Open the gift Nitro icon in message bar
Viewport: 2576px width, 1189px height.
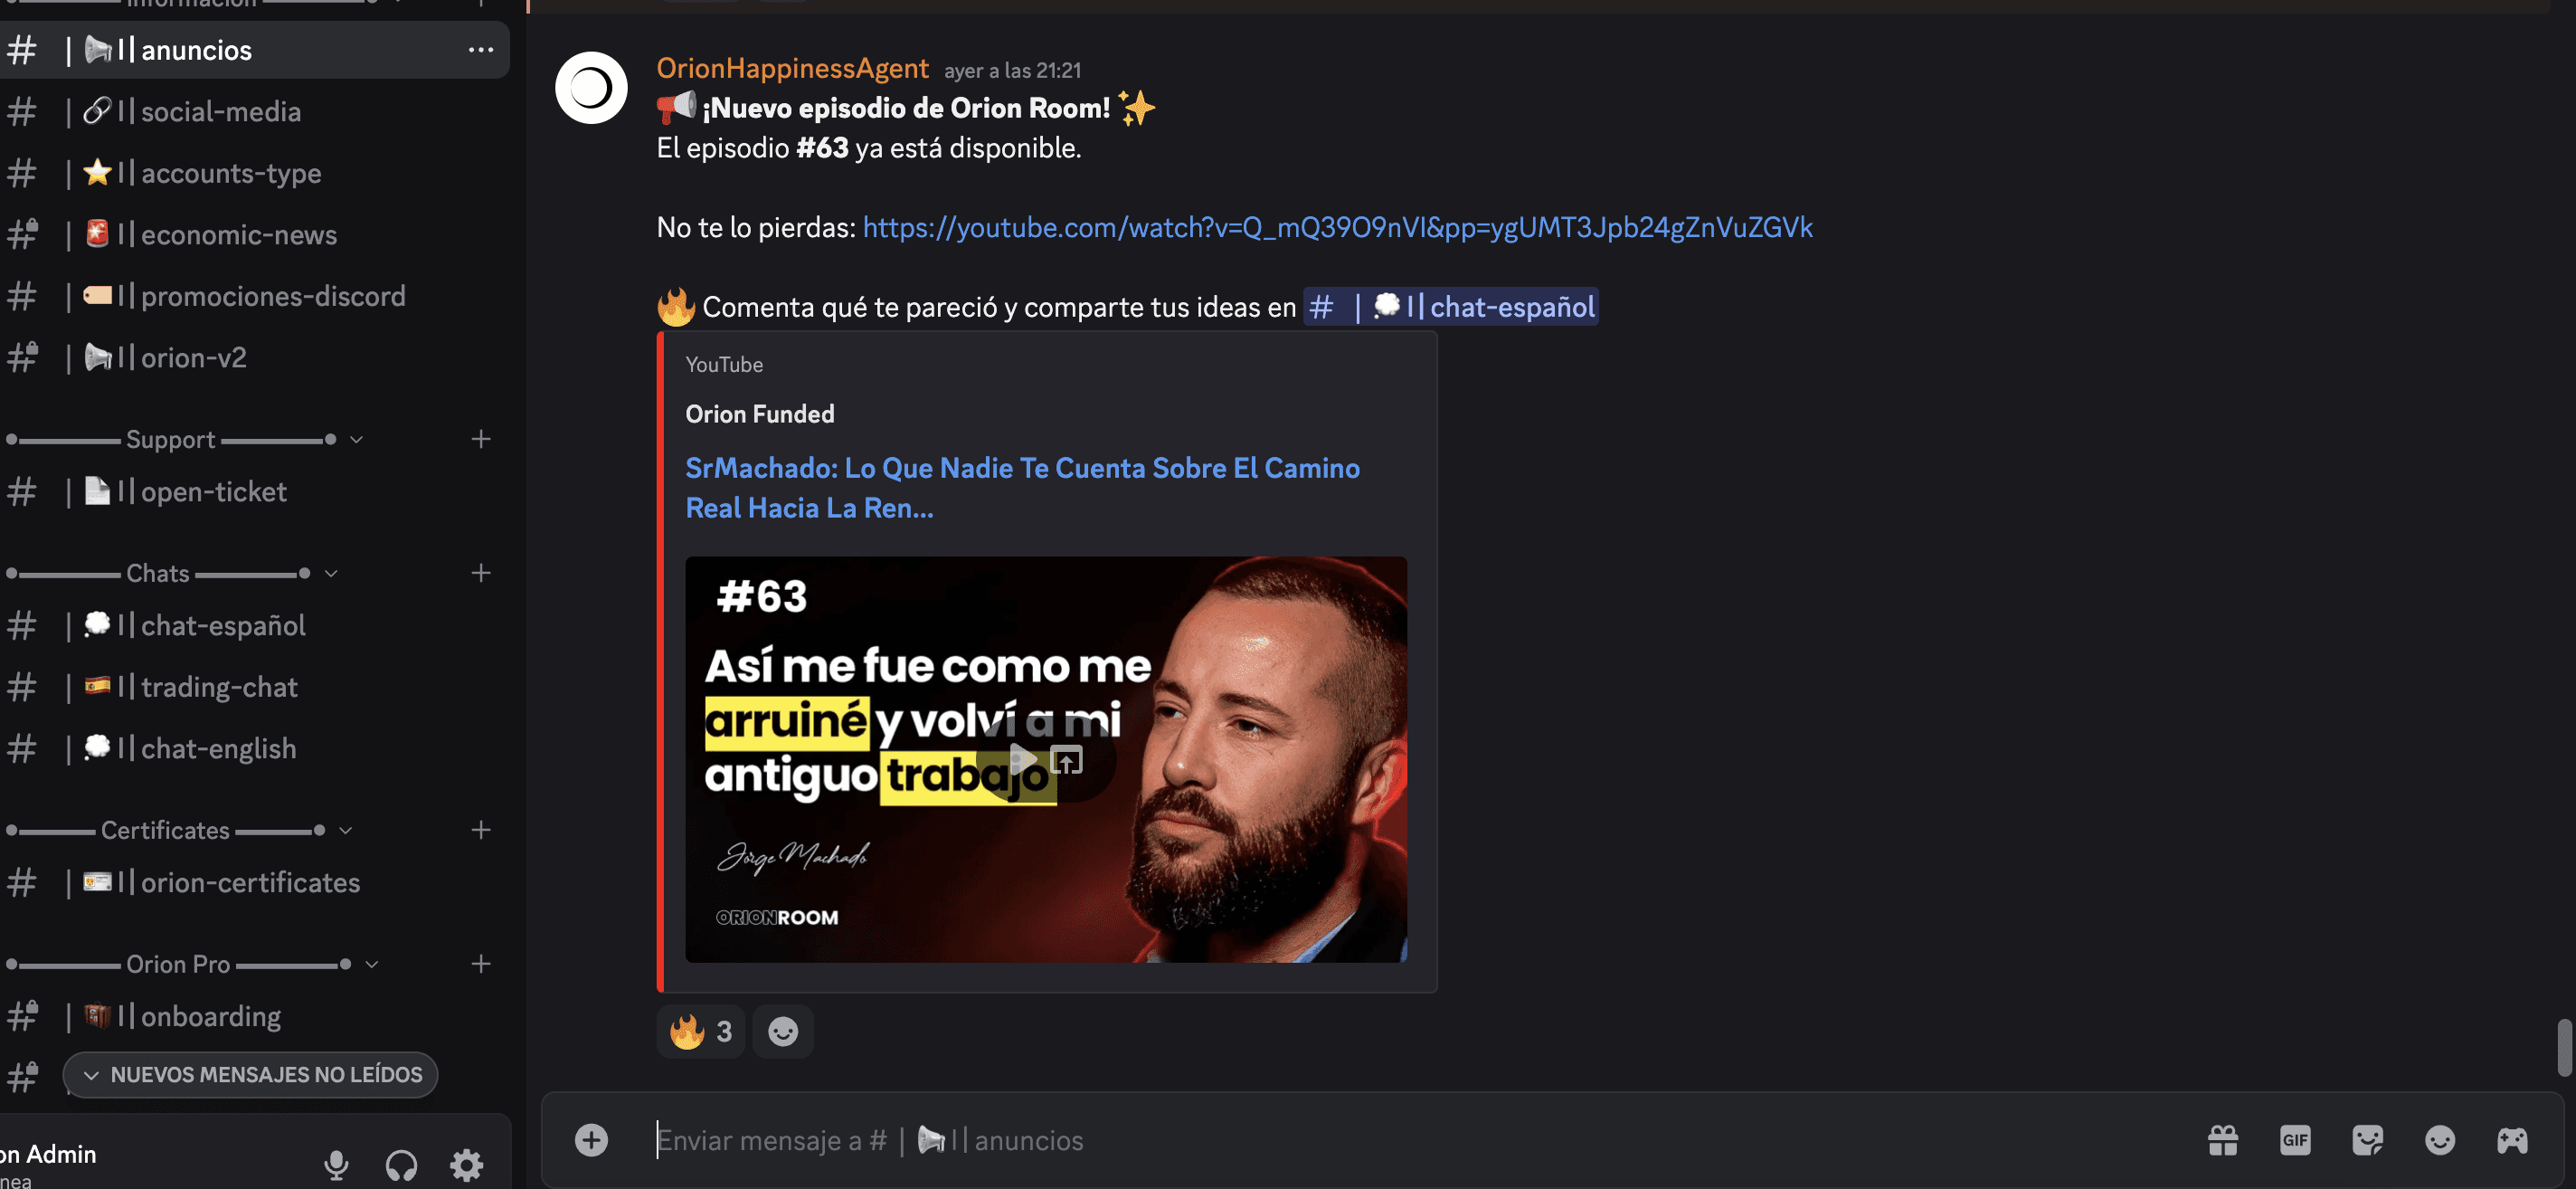tap(2222, 1140)
